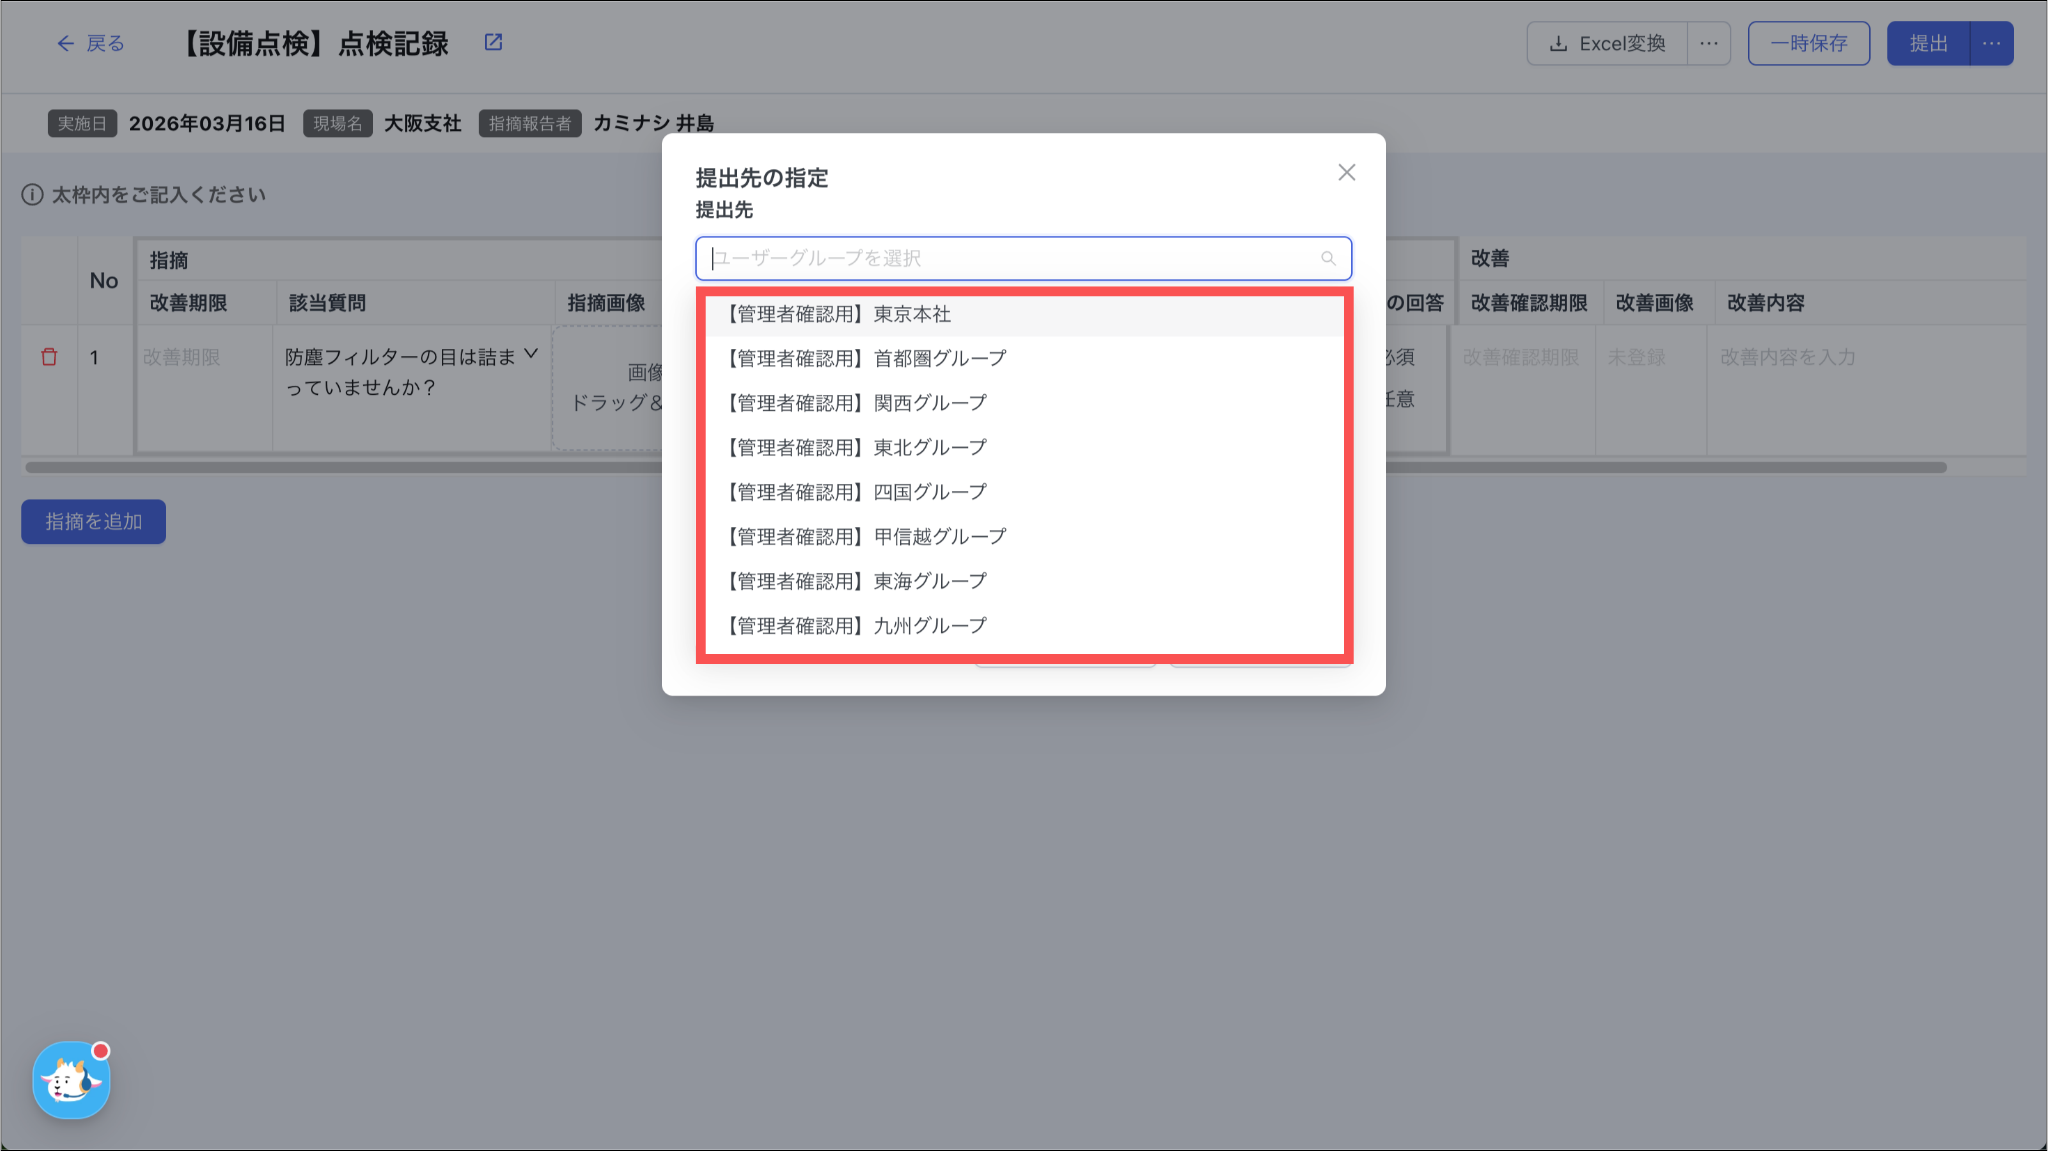Choose 九州グループ option
This screenshot has width=2048, height=1151.
point(855,626)
